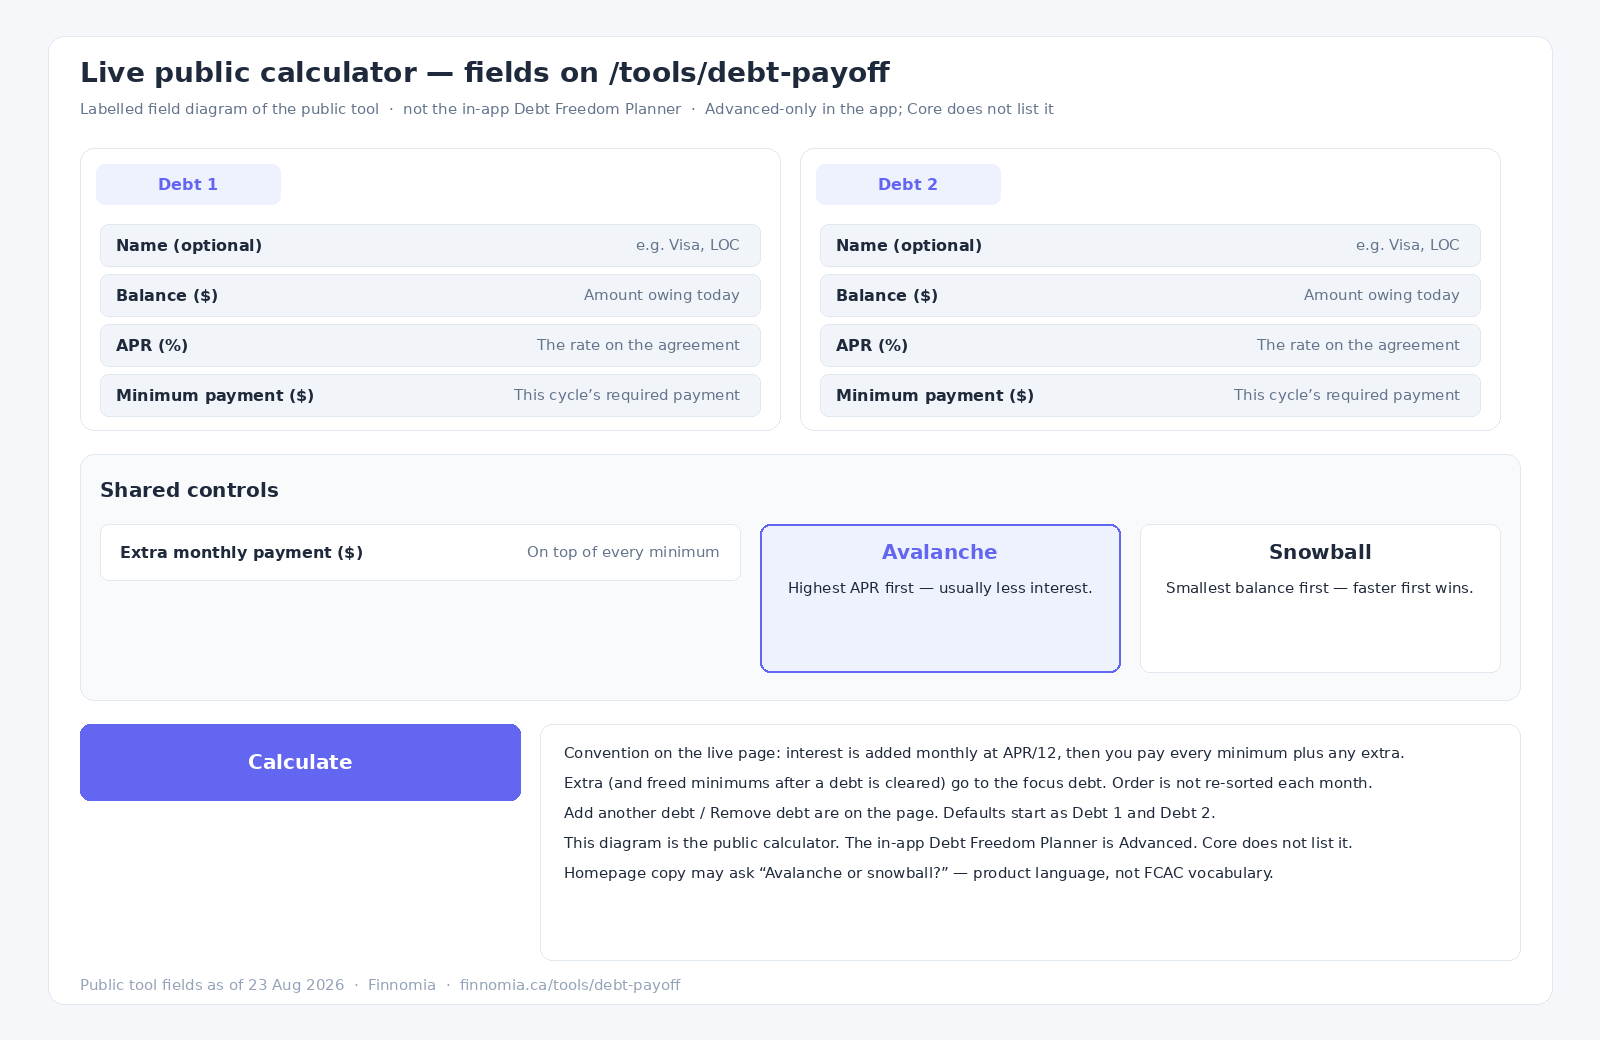This screenshot has width=1600, height=1040.
Task: Click the Debt 2 APR field
Action: pos(1150,345)
